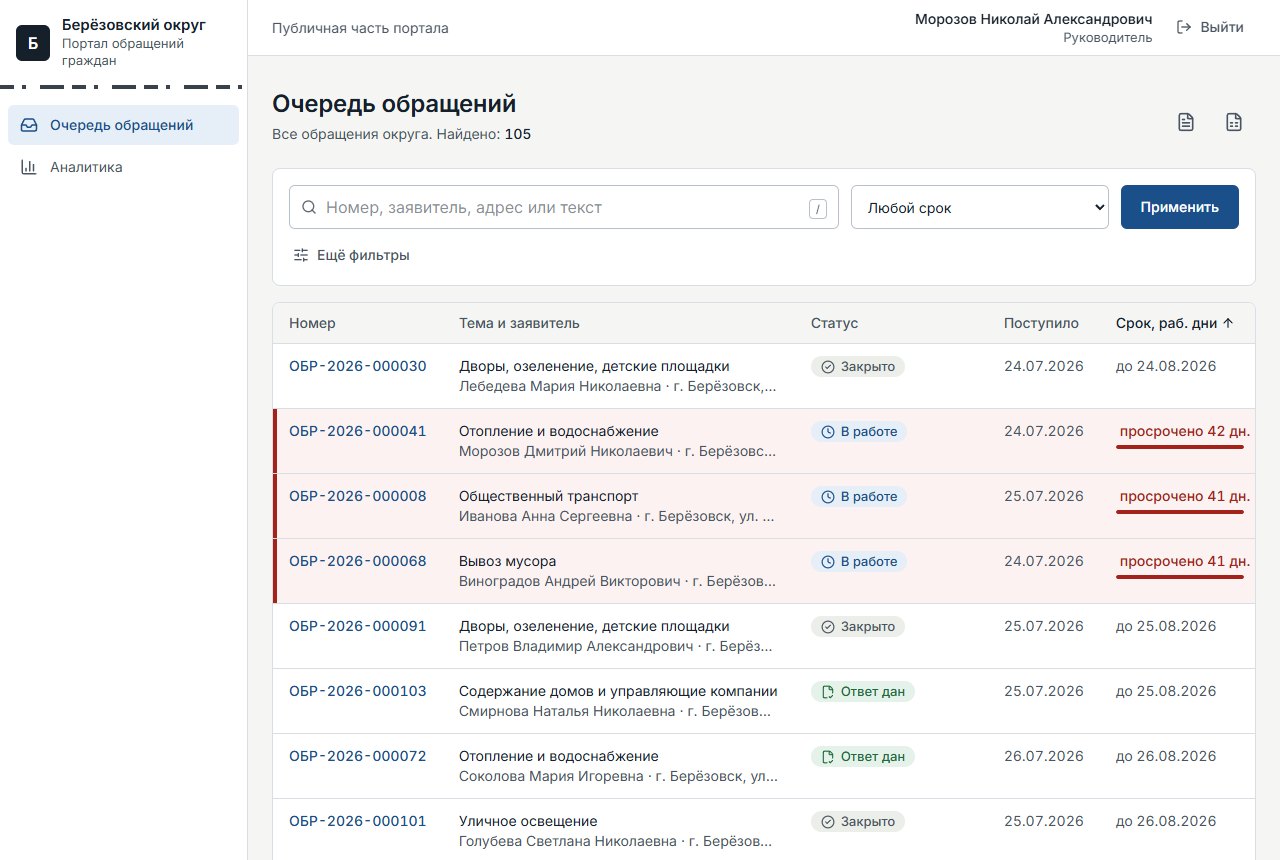Open request ОБР-2026-000068

pyautogui.click(x=358, y=561)
